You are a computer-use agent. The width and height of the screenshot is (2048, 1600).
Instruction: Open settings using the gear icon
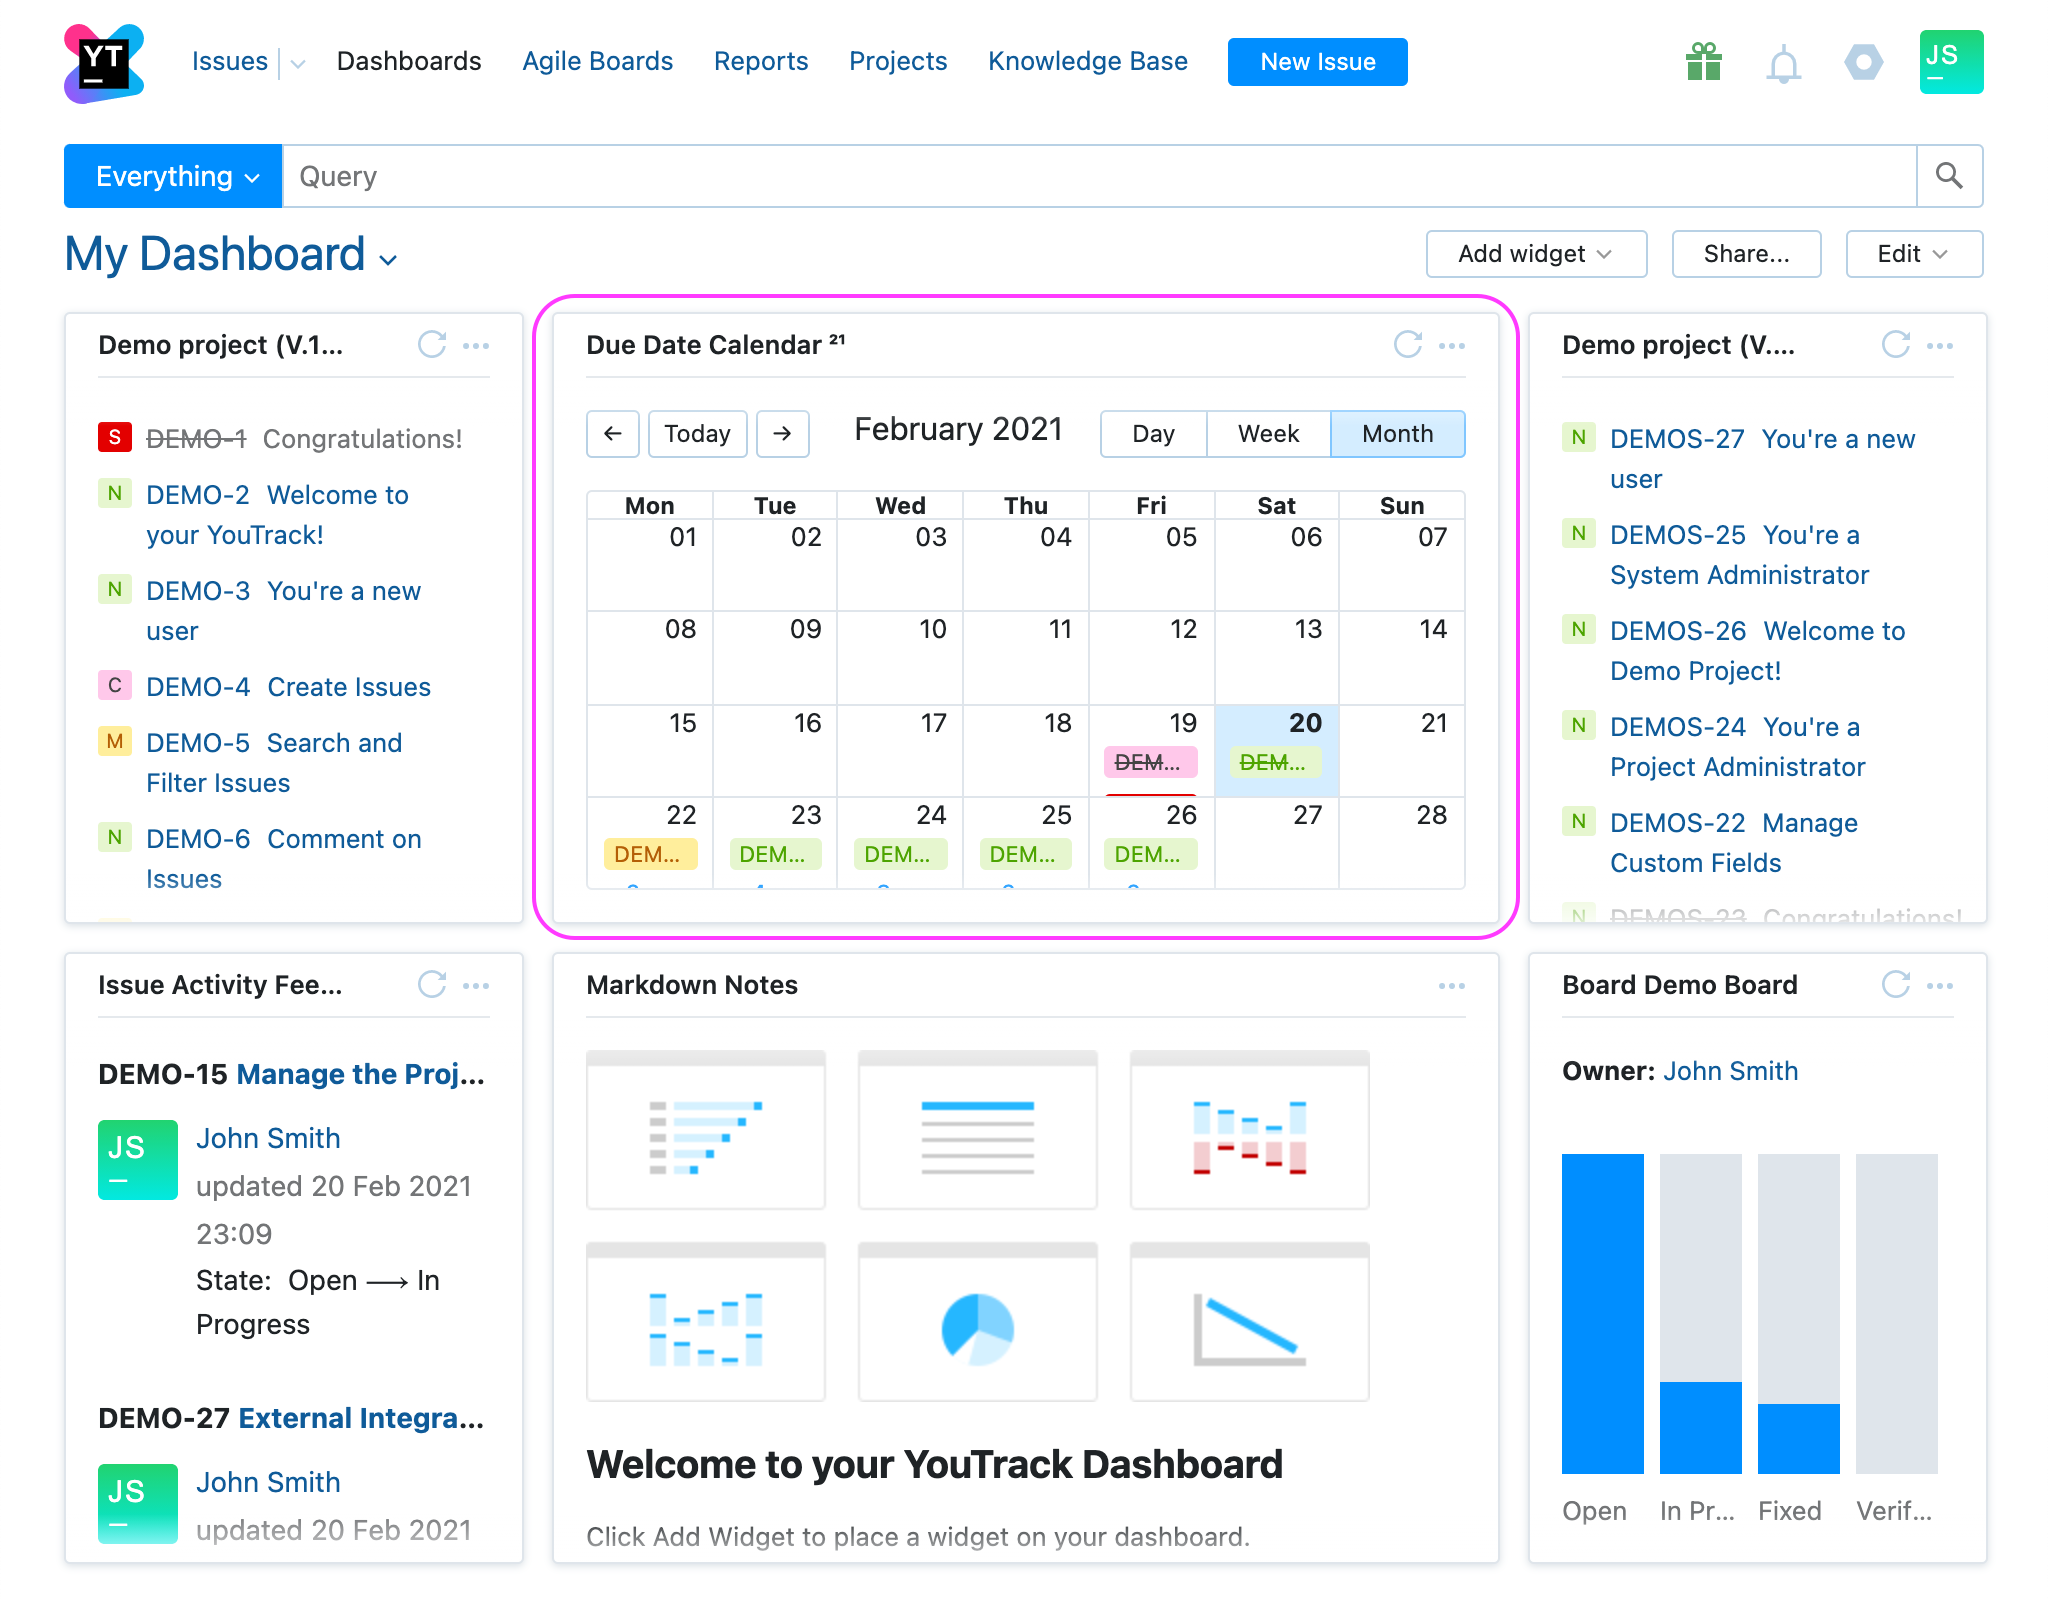pos(1862,62)
